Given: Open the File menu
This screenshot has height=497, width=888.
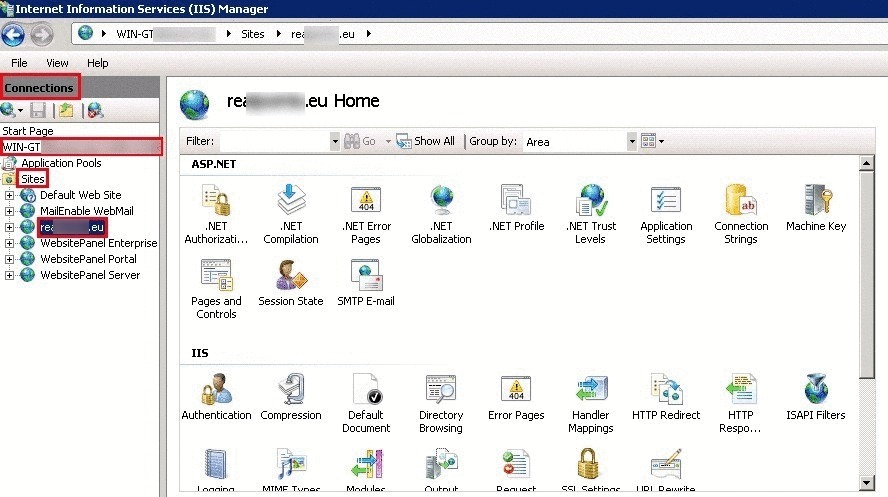Looking at the screenshot, I should pyautogui.click(x=19, y=63).
